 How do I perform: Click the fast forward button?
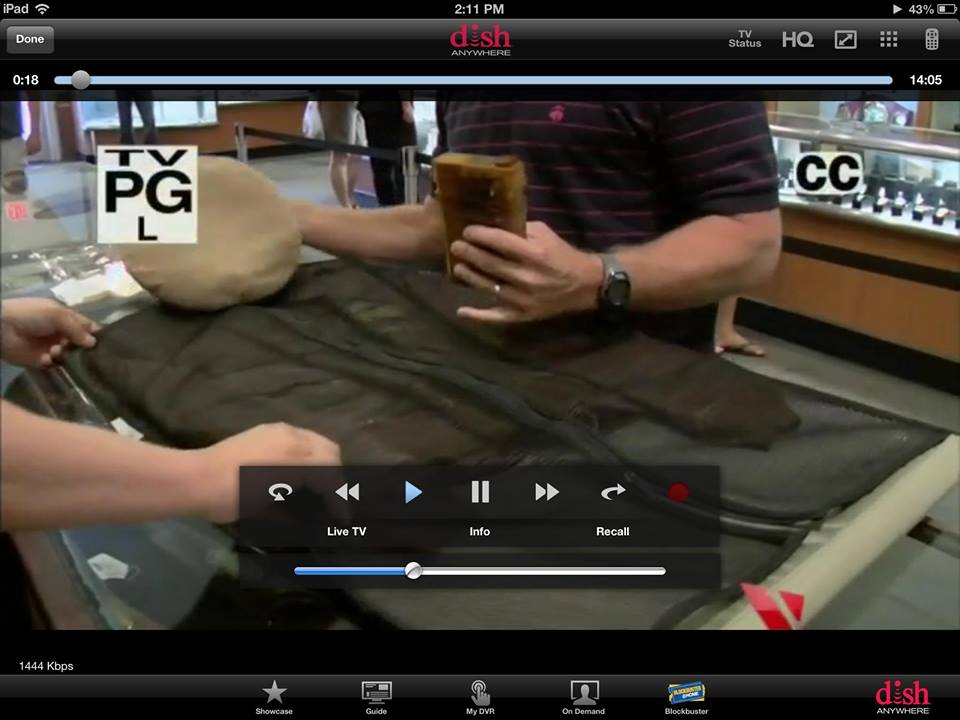(546, 492)
